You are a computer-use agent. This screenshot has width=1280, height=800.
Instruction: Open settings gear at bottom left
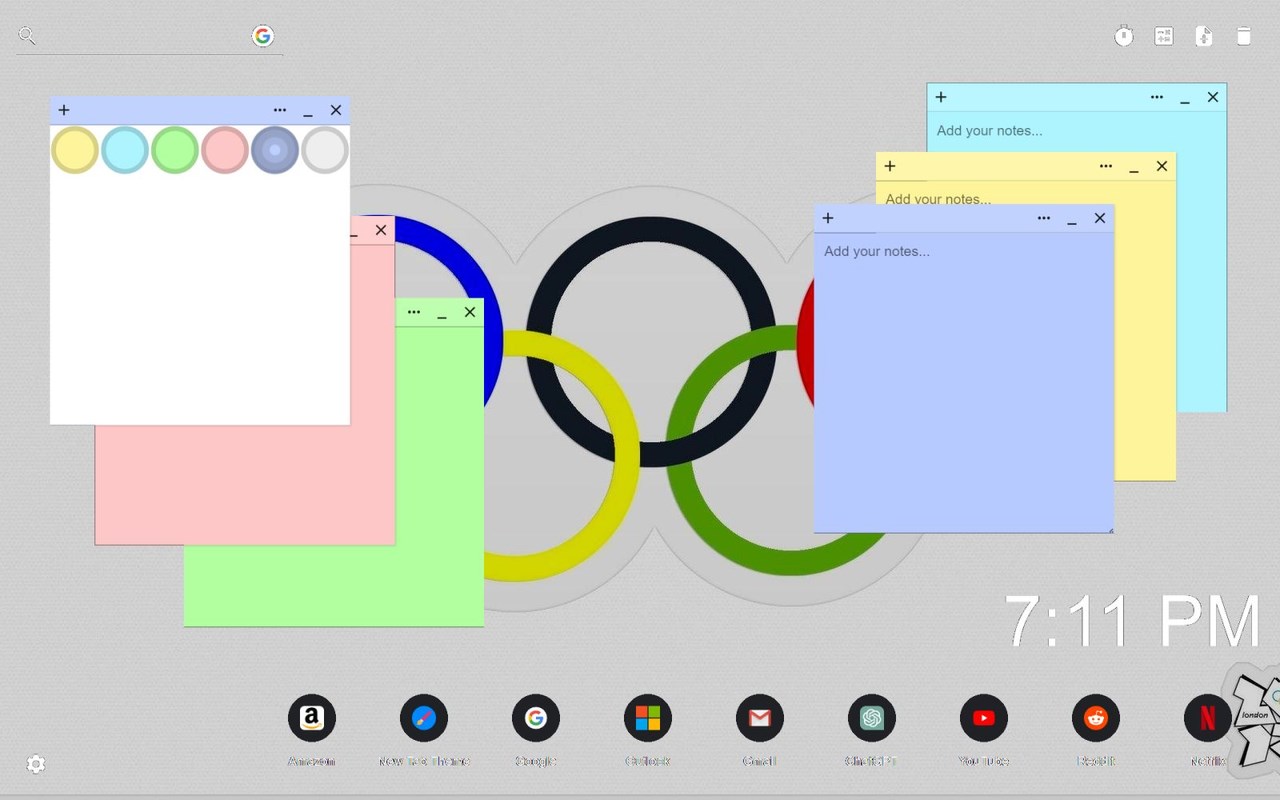coord(36,765)
